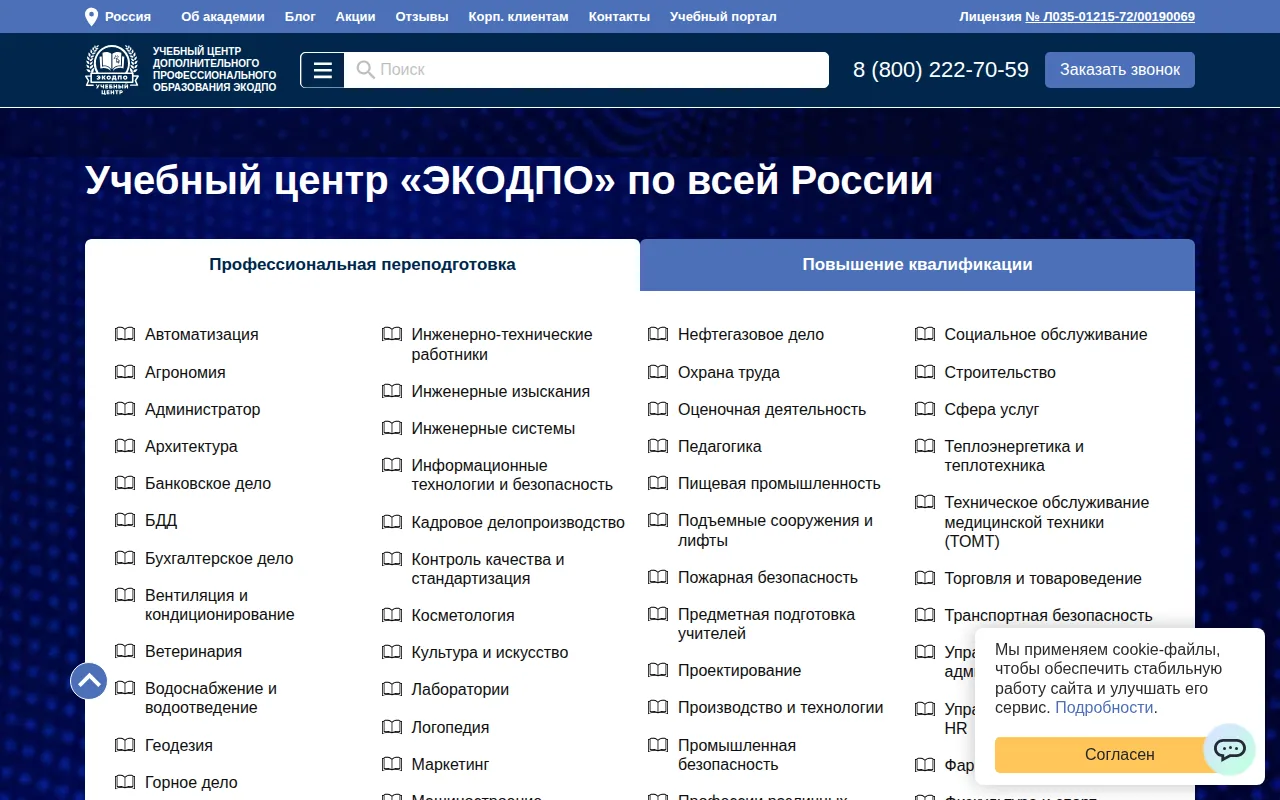This screenshot has width=1280, height=800.
Task: Open Об академии in top menu
Action: click(223, 17)
